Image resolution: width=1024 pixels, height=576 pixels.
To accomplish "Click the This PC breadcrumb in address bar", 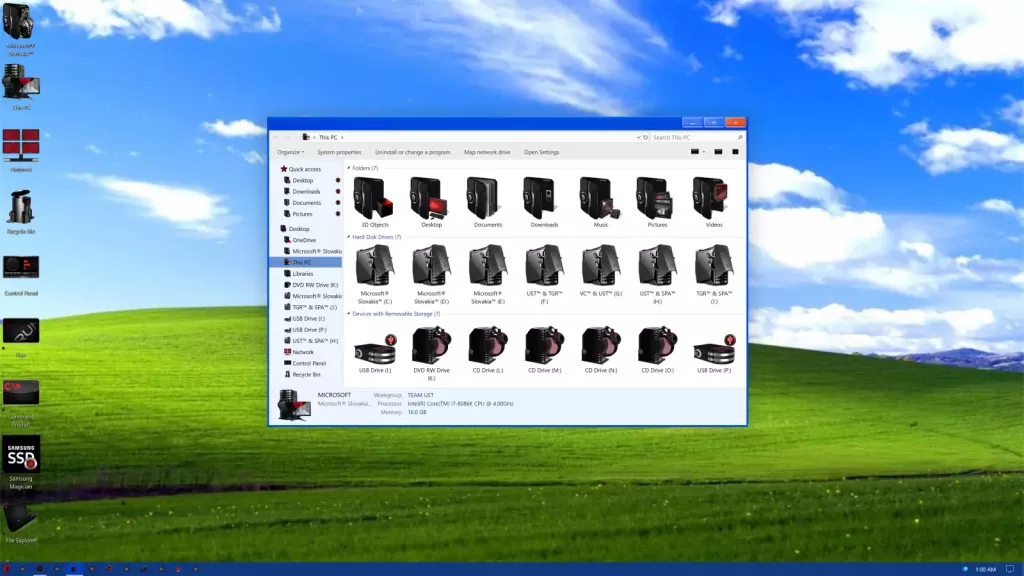I will [x=328, y=137].
